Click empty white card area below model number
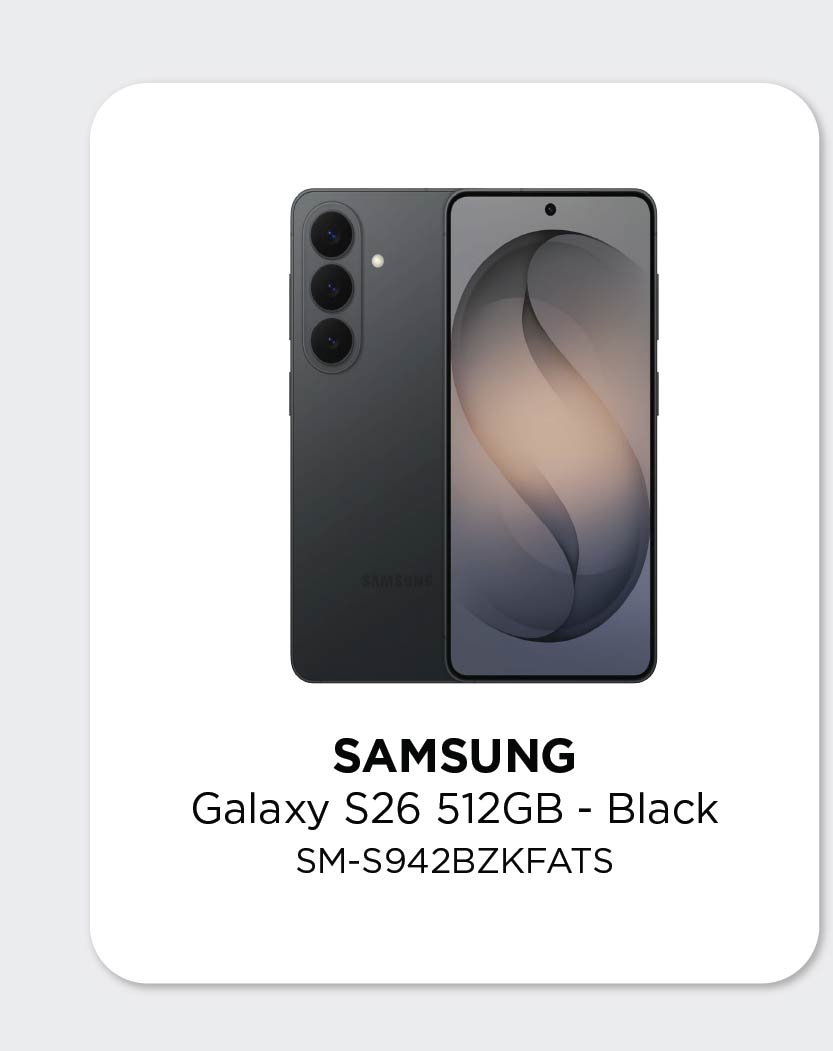Screen dimensions: 833x1051 coord(454,930)
